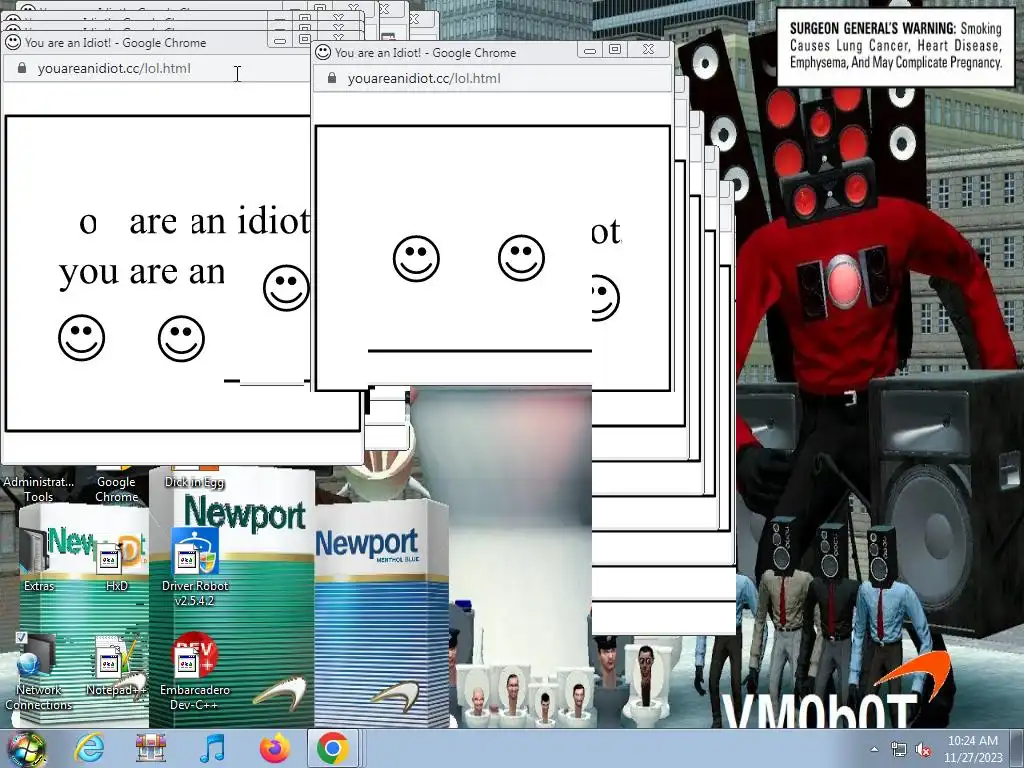This screenshot has width=1024, height=768.
Task: Select the Driver Robot v2.5.4.2 desktop icon
Action: [195, 567]
